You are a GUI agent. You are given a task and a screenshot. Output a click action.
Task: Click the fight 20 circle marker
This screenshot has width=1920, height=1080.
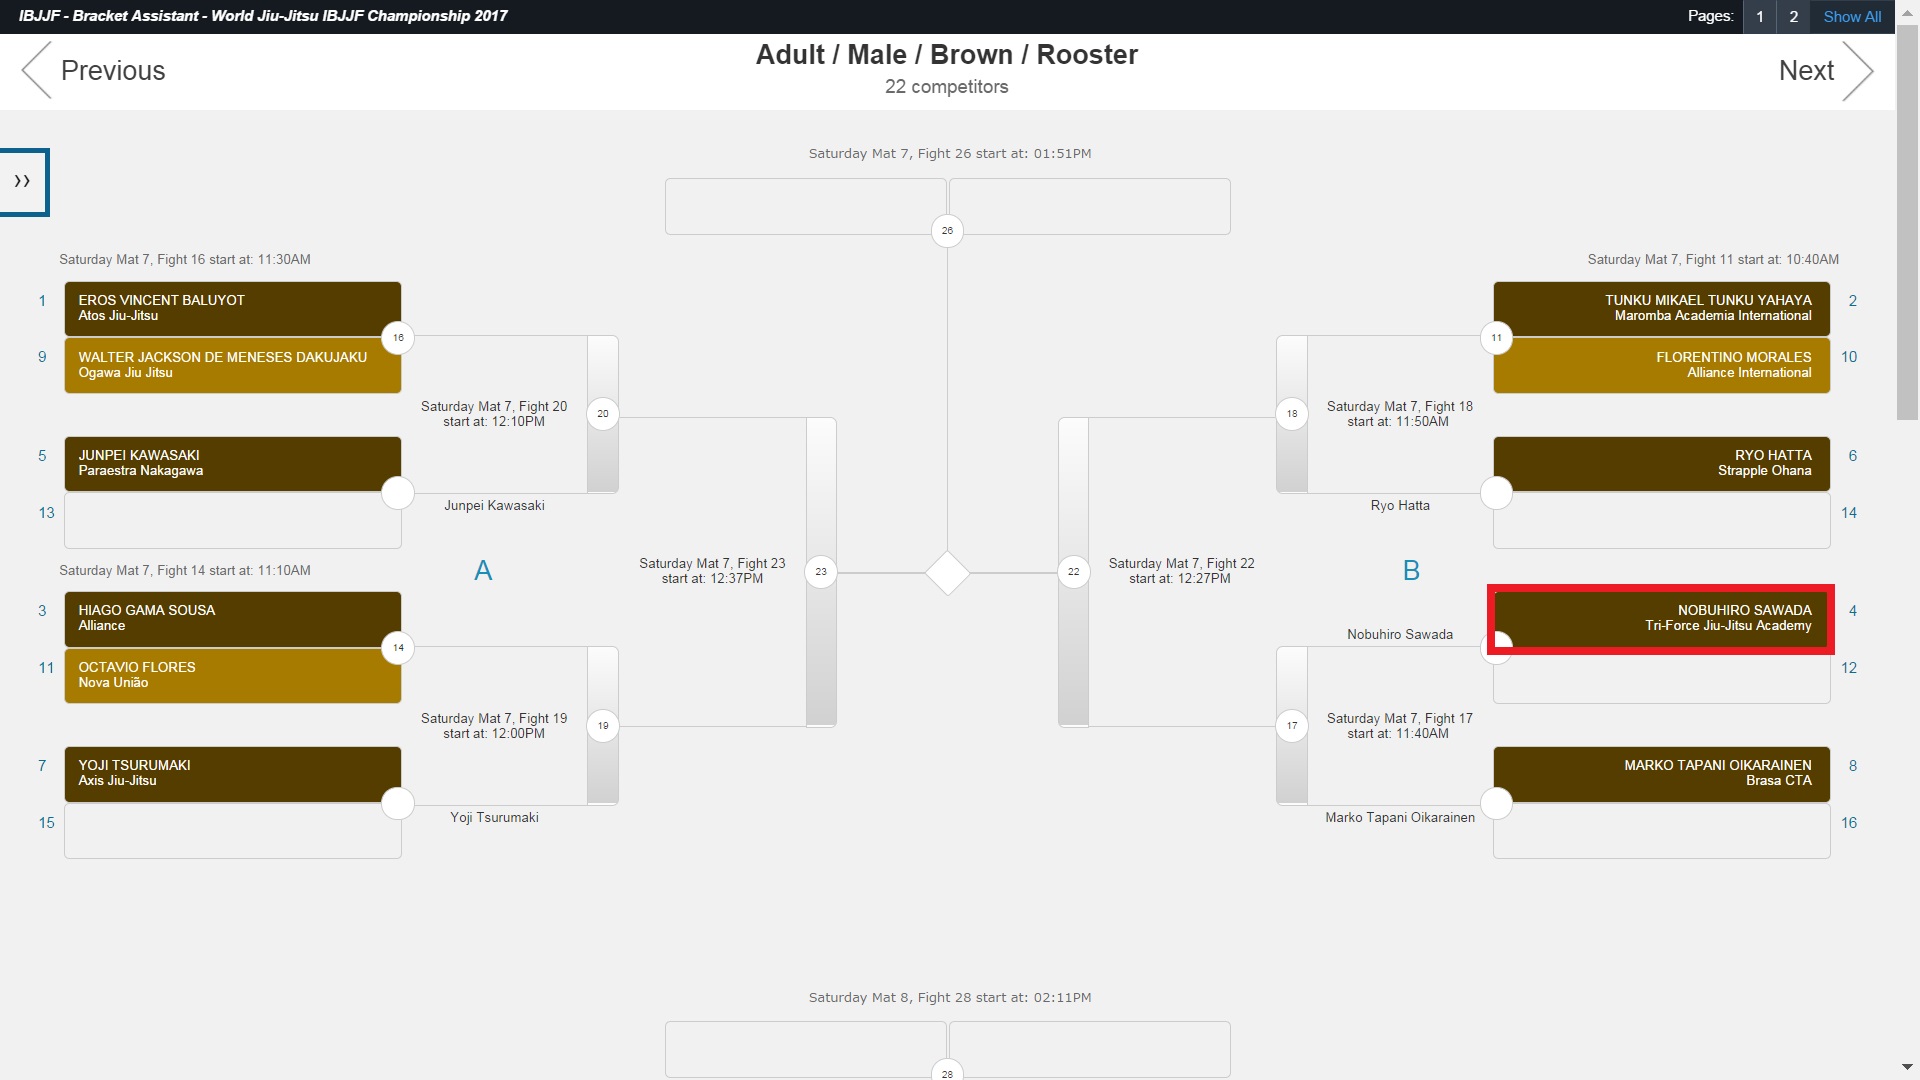tap(603, 414)
